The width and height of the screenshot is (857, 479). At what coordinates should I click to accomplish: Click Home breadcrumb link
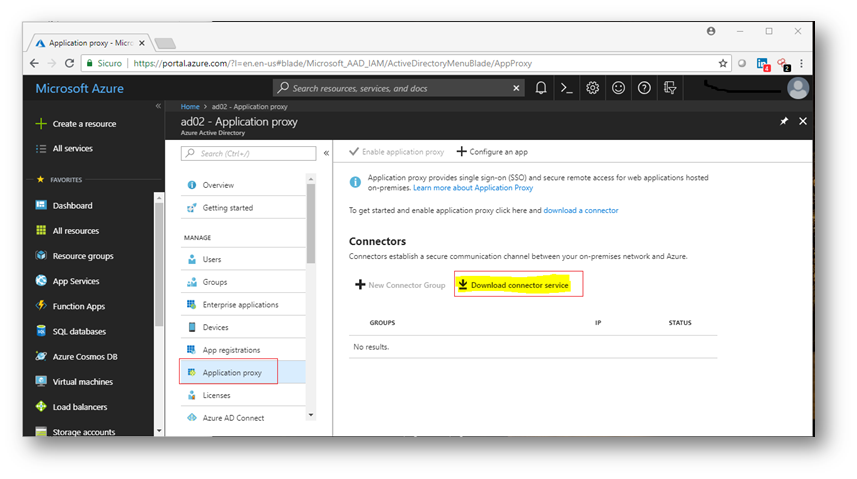(190, 107)
